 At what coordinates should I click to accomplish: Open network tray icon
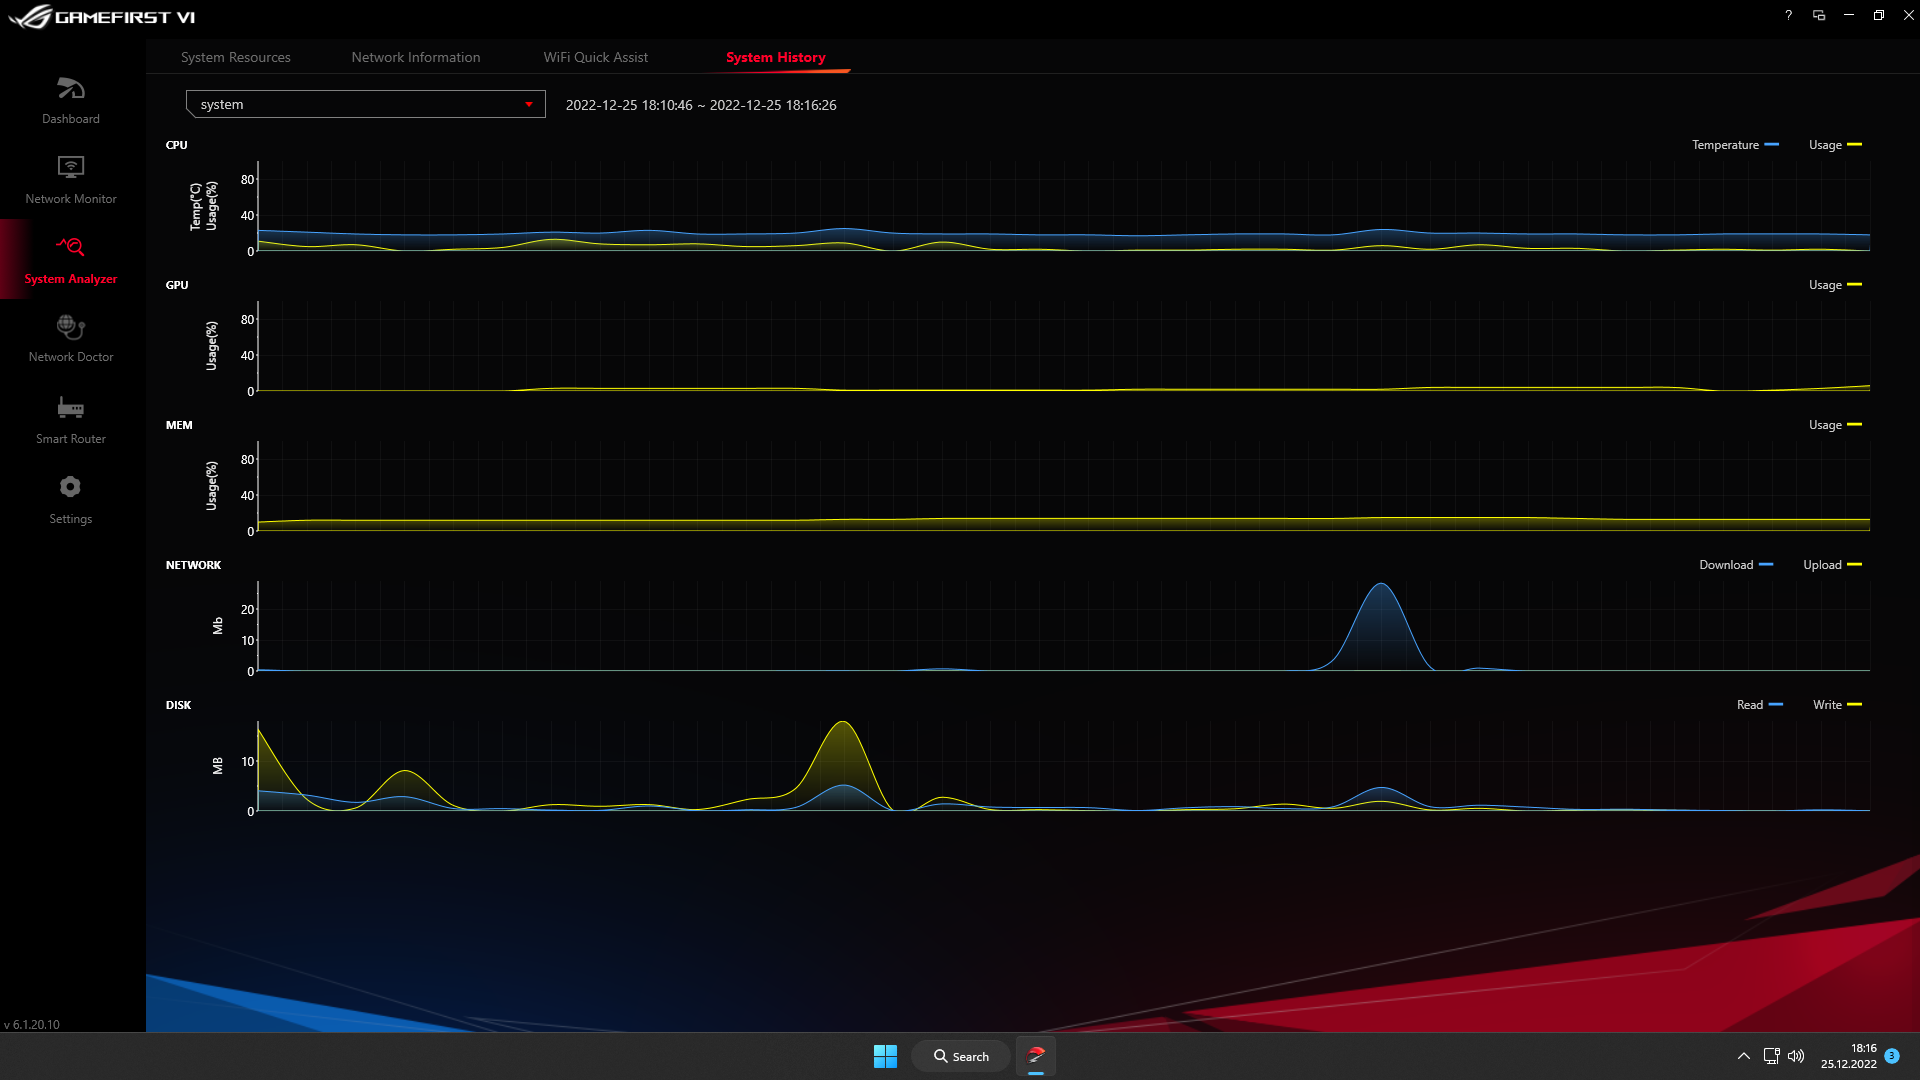pos(1771,1056)
